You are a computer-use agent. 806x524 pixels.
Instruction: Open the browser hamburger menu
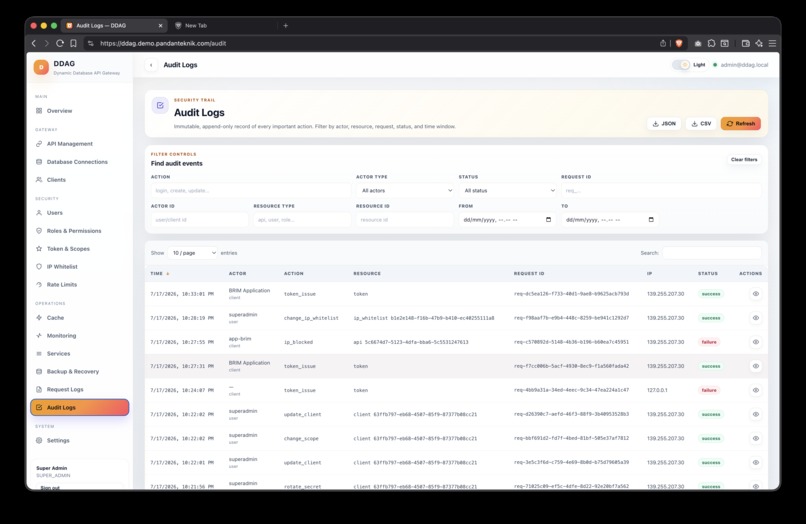click(772, 44)
